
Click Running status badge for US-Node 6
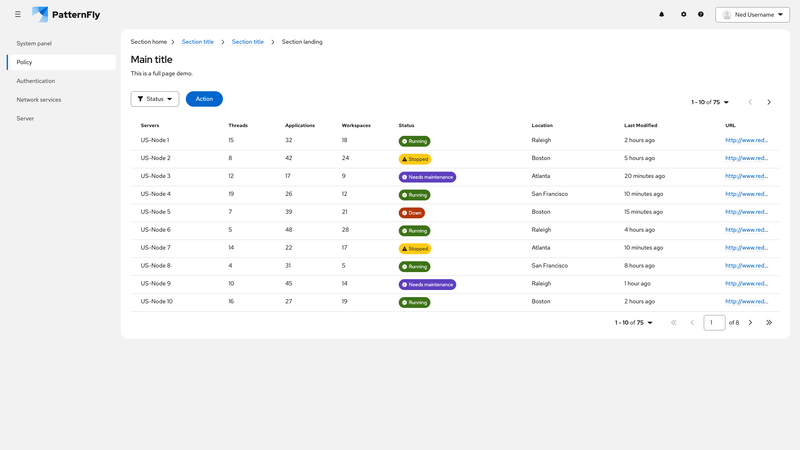tap(414, 231)
